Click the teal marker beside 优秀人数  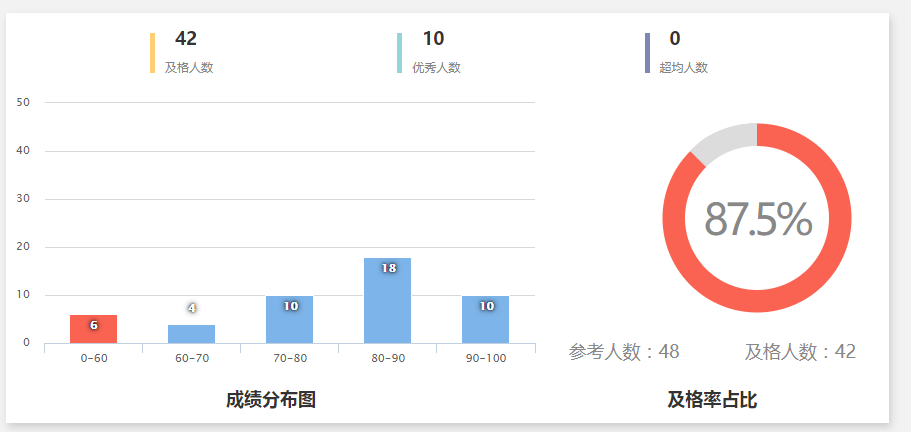click(400, 53)
